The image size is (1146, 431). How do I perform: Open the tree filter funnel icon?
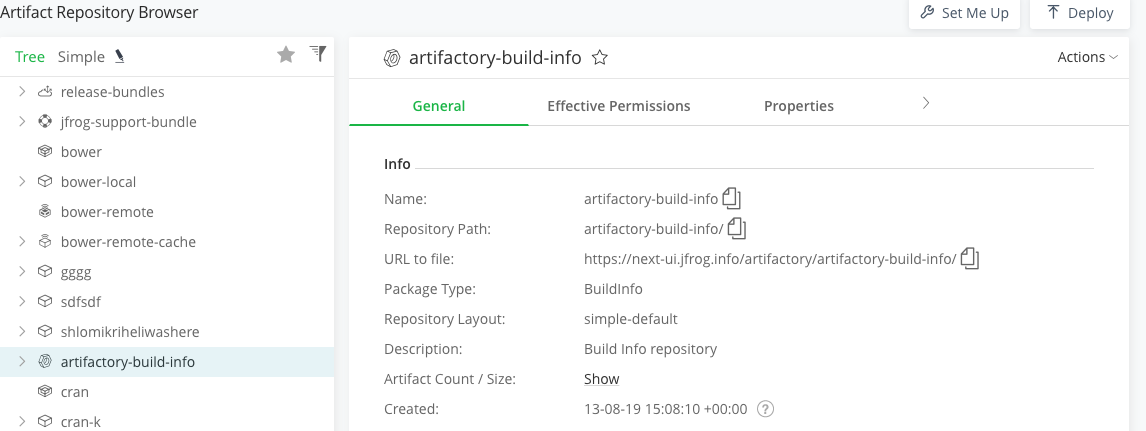(318, 53)
